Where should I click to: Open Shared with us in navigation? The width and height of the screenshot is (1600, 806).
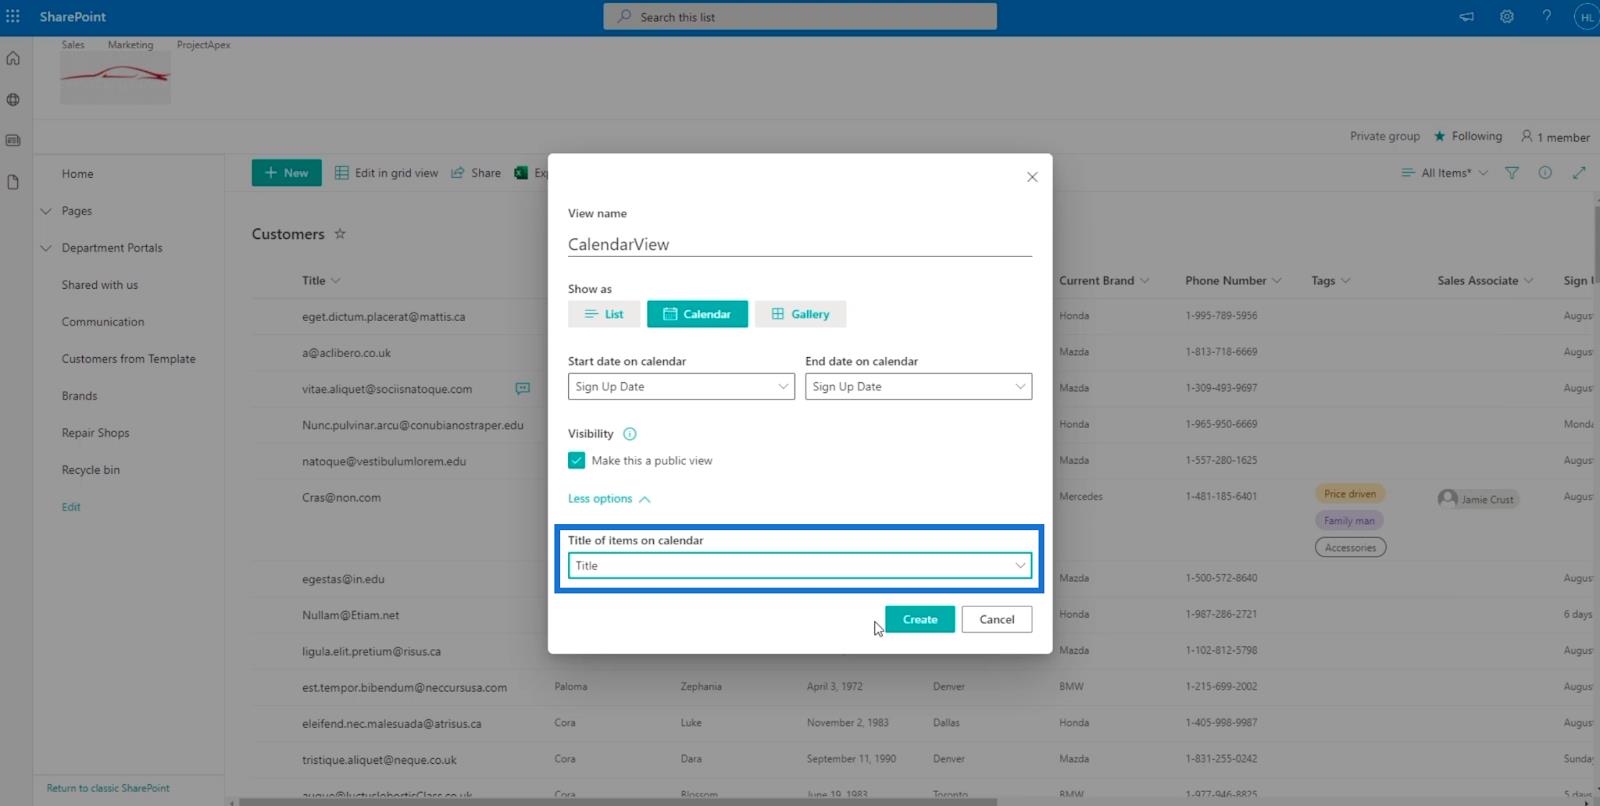pos(100,285)
